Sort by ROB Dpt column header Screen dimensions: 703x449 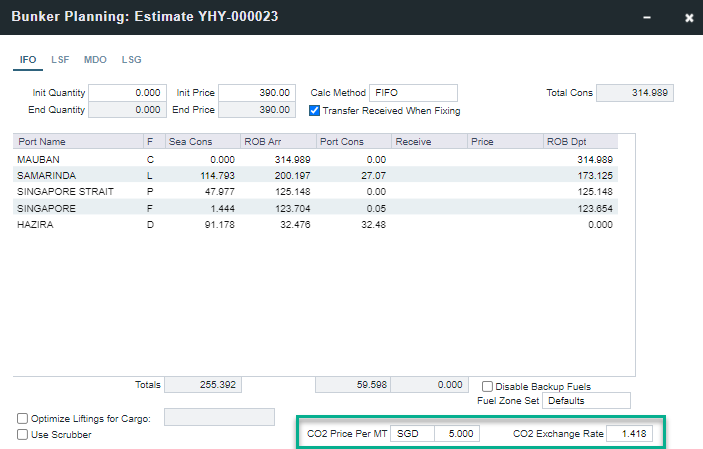point(580,142)
